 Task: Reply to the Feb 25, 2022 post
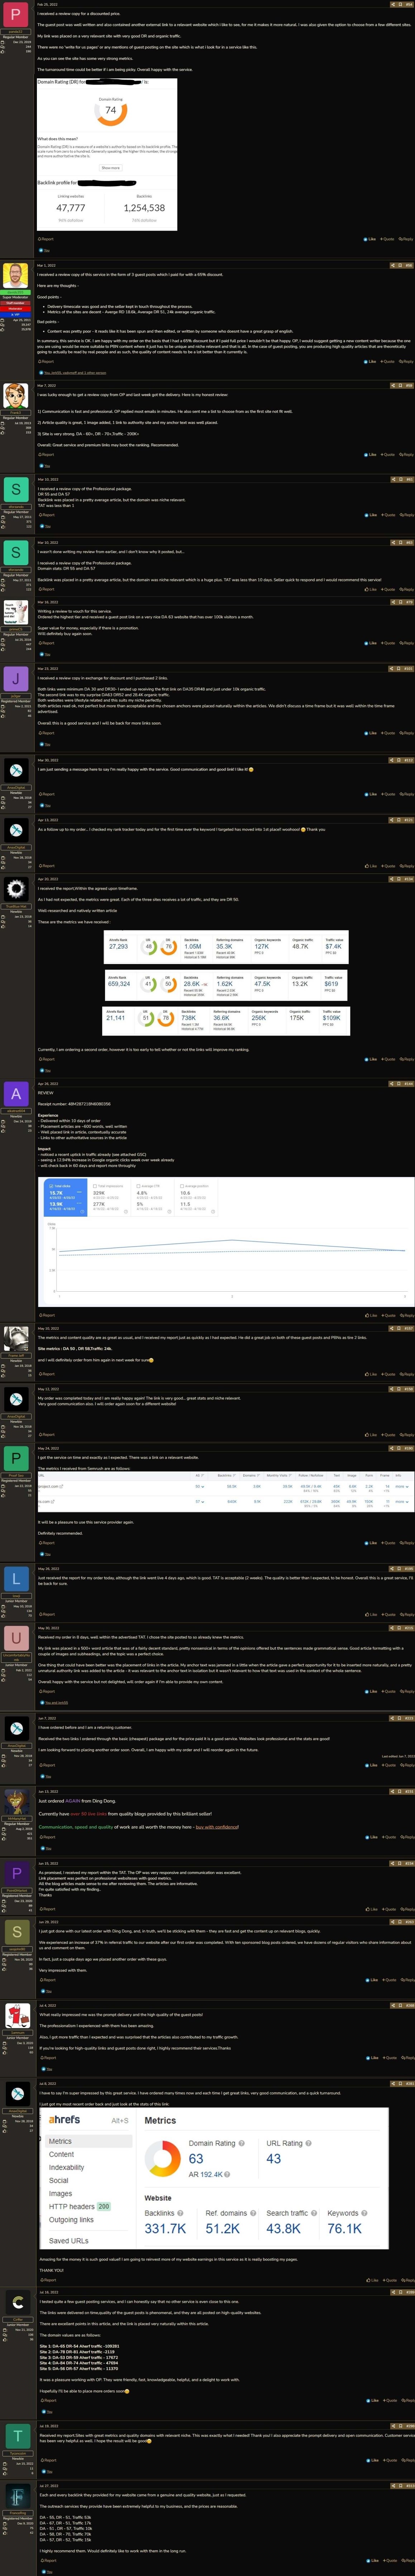(x=406, y=239)
